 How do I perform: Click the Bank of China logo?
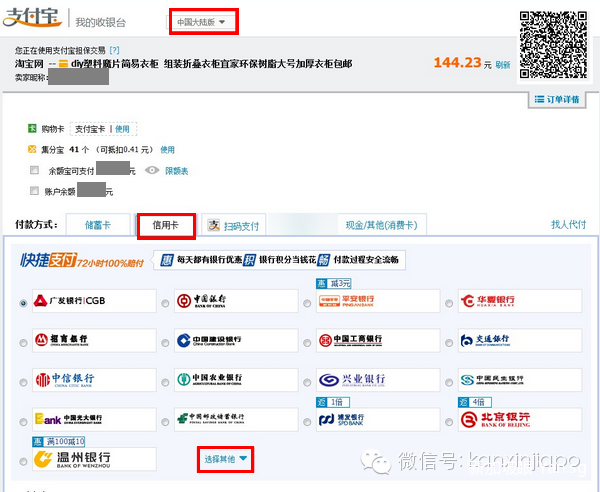(x=211, y=301)
